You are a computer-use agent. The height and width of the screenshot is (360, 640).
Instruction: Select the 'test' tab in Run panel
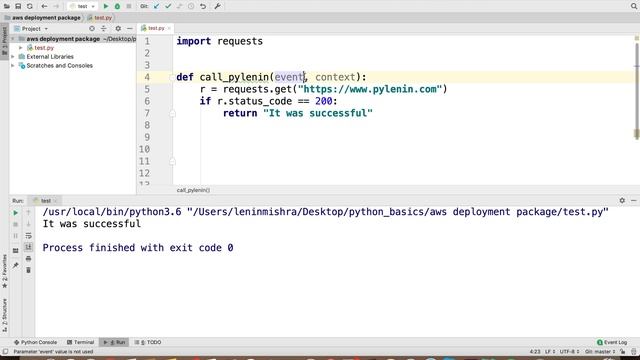46,200
